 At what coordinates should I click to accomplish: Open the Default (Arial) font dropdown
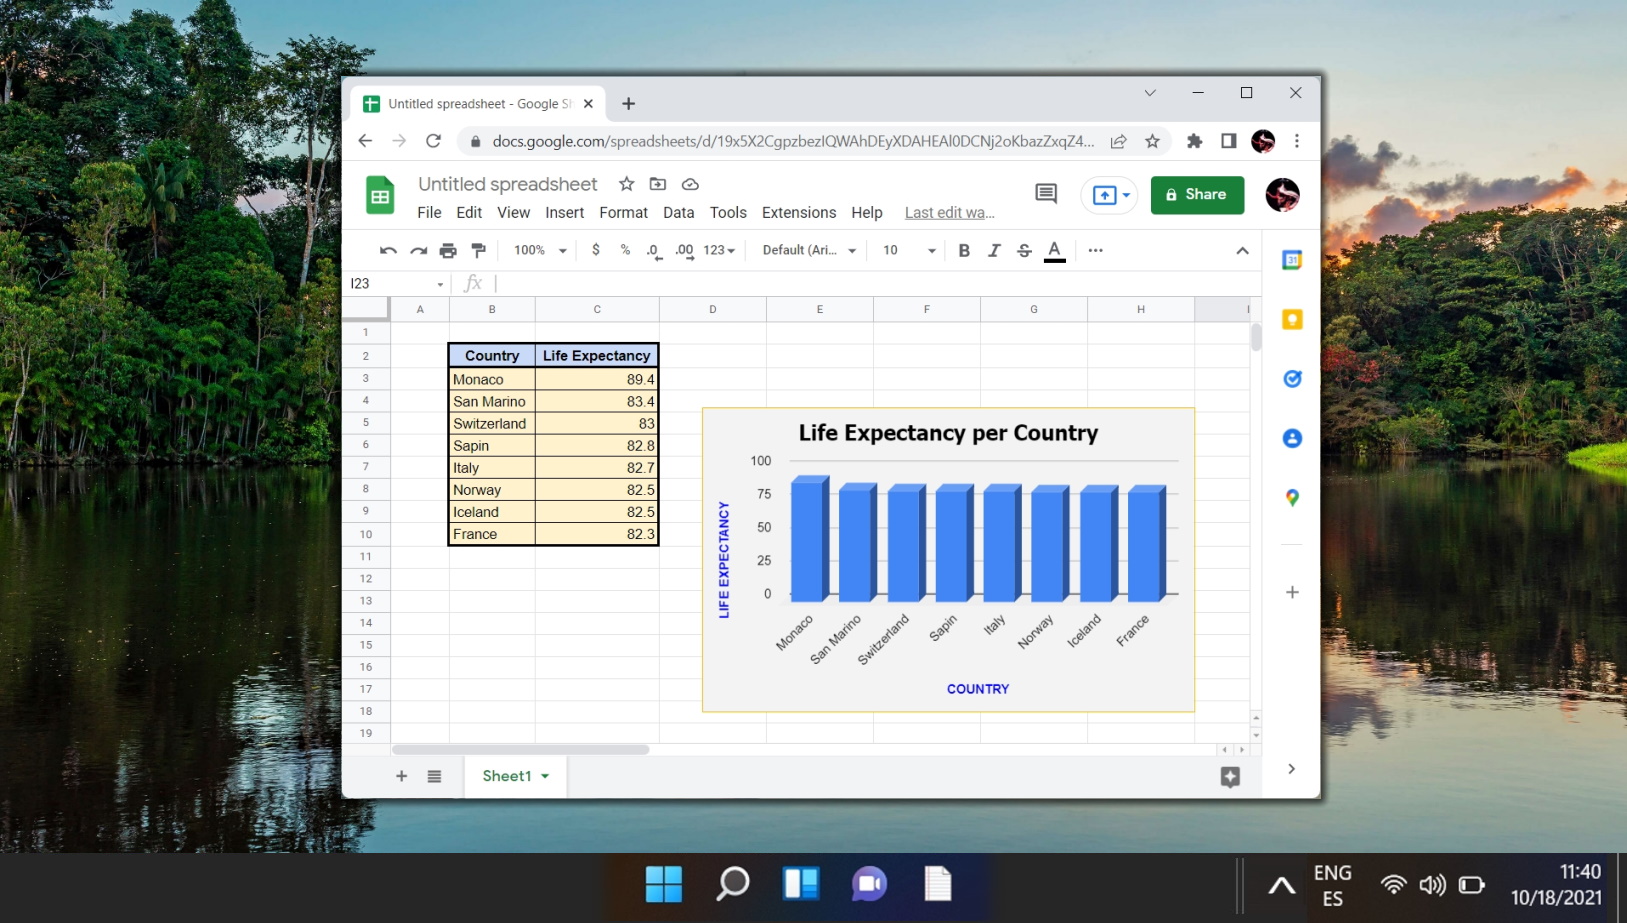click(x=809, y=251)
